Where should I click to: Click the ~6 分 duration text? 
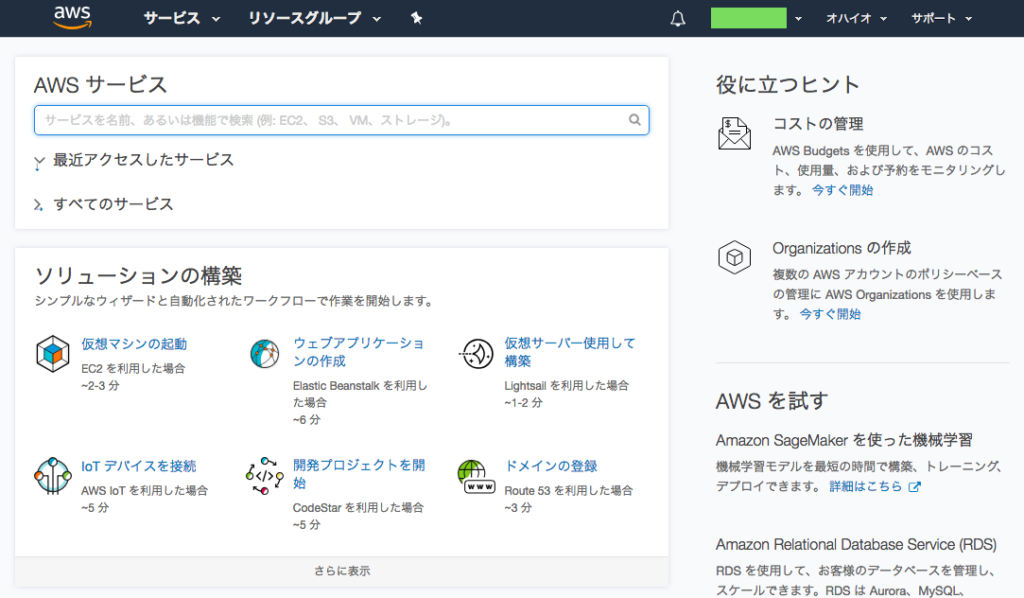[306, 419]
